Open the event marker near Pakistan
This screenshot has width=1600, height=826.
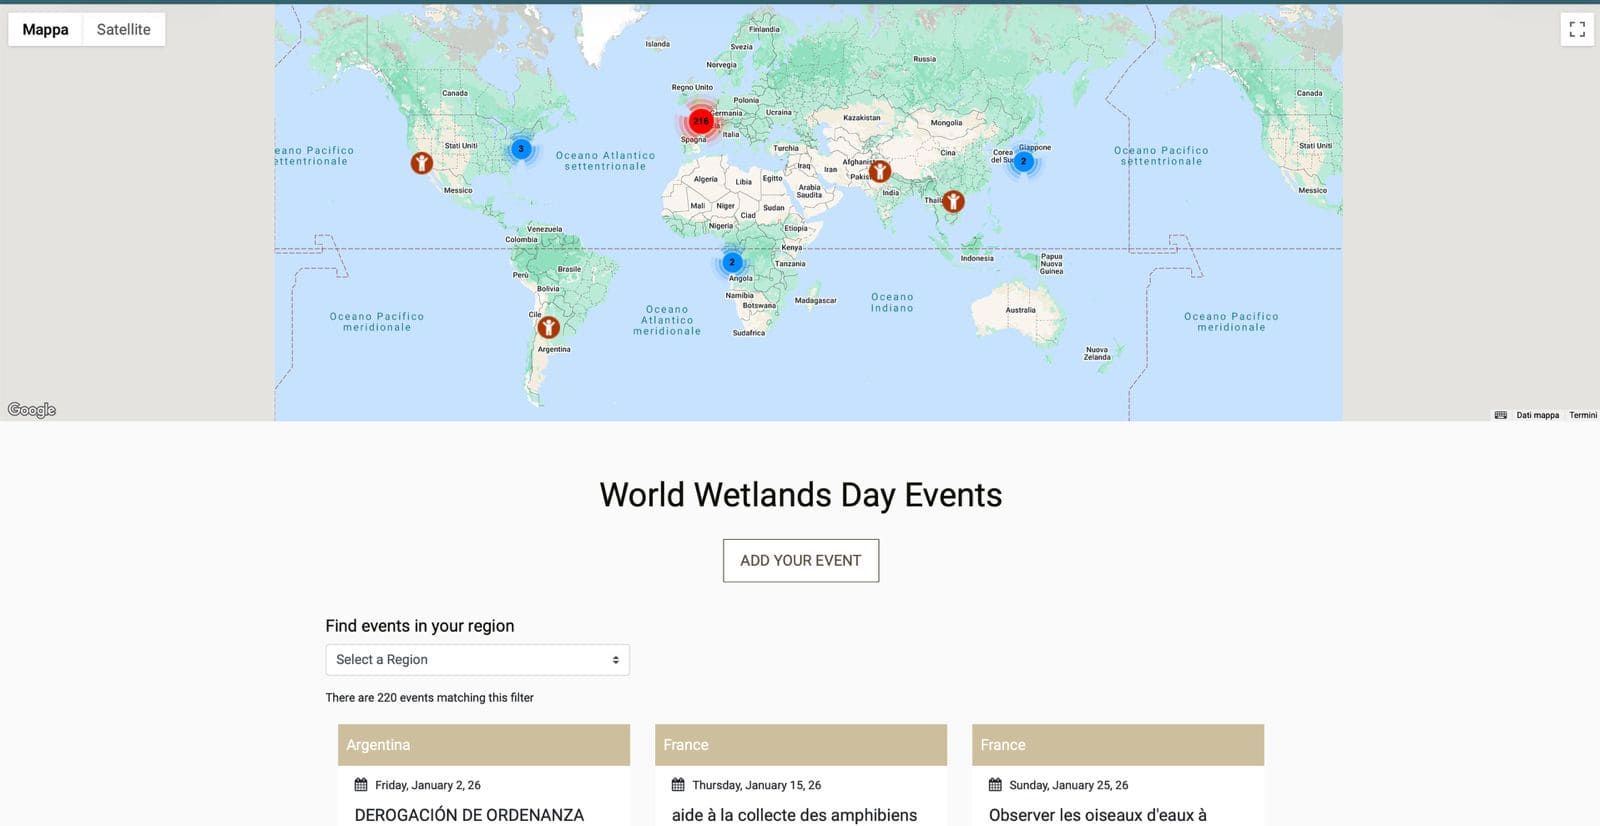pyautogui.click(x=880, y=171)
